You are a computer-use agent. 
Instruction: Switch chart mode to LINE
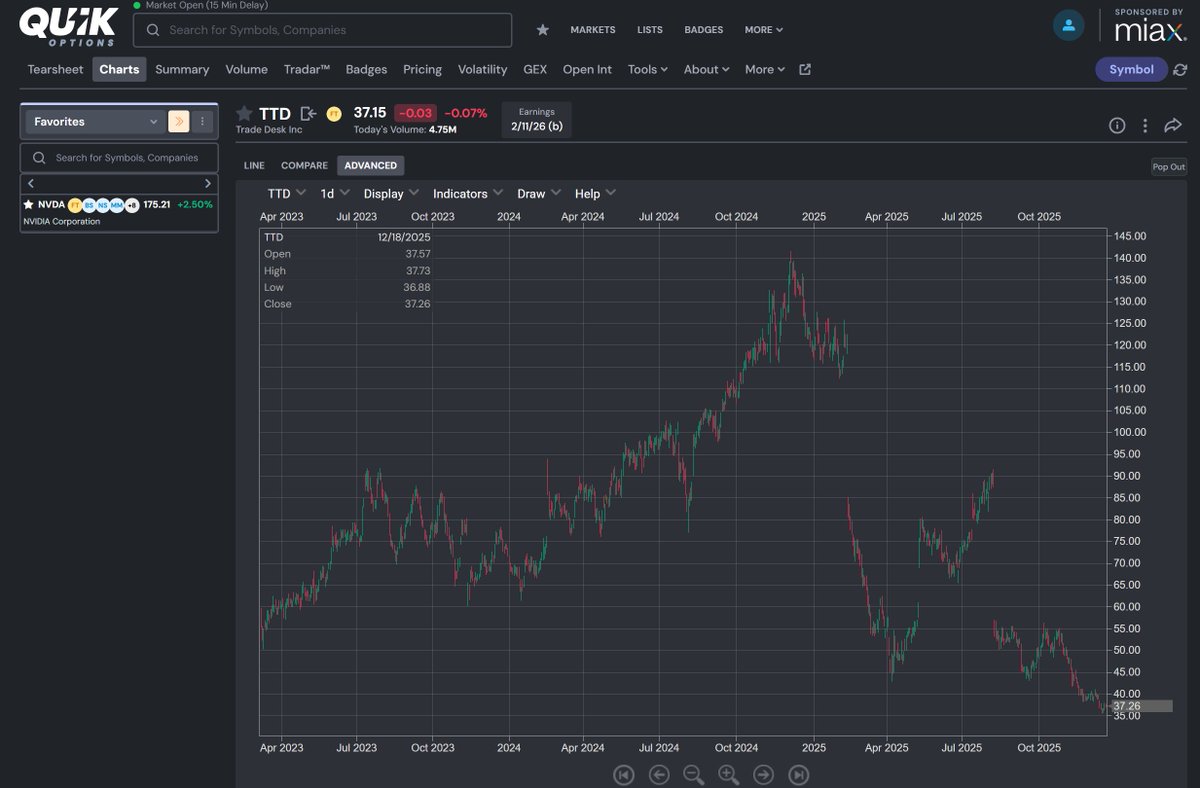tap(254, 165)
